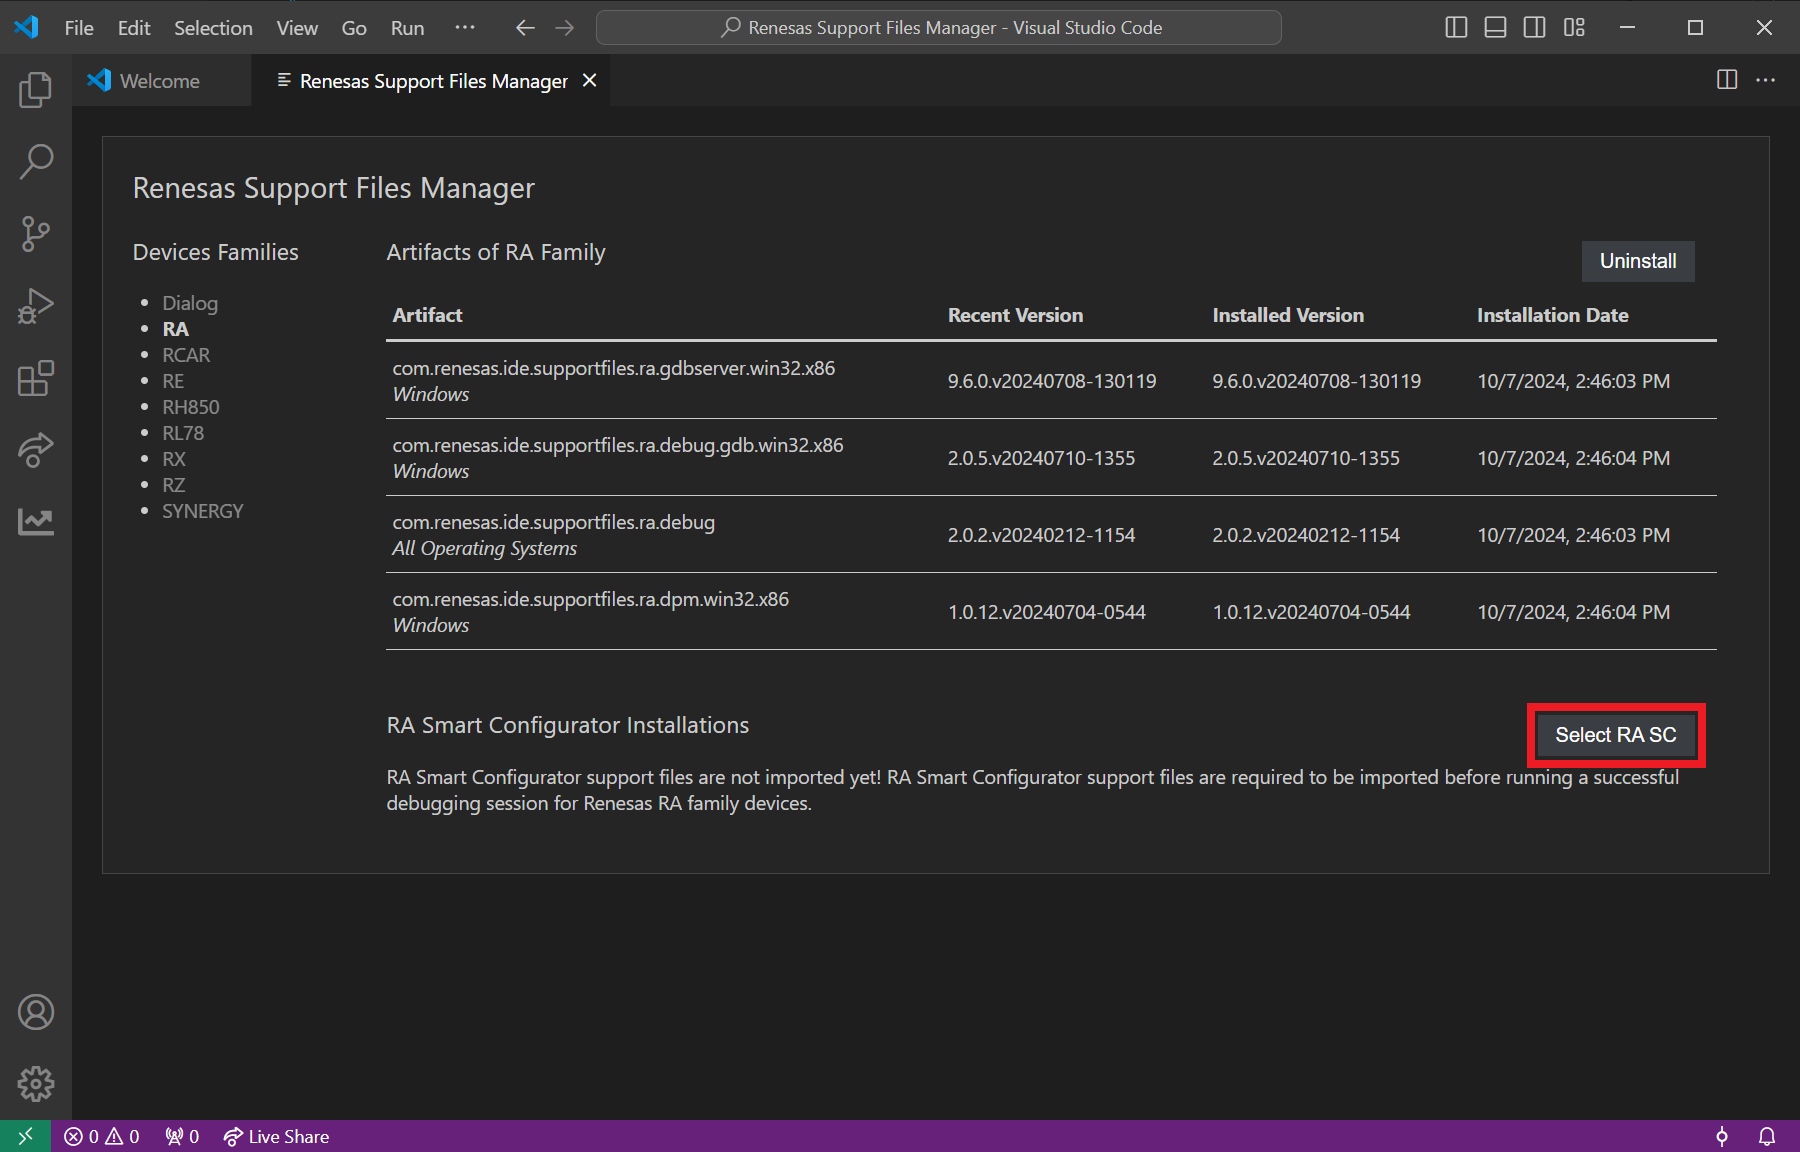Toggle the primary side bar layout icon
Image resolution: width=1800 pixels, height=1152 pixels.
(x=1456, y=28)
